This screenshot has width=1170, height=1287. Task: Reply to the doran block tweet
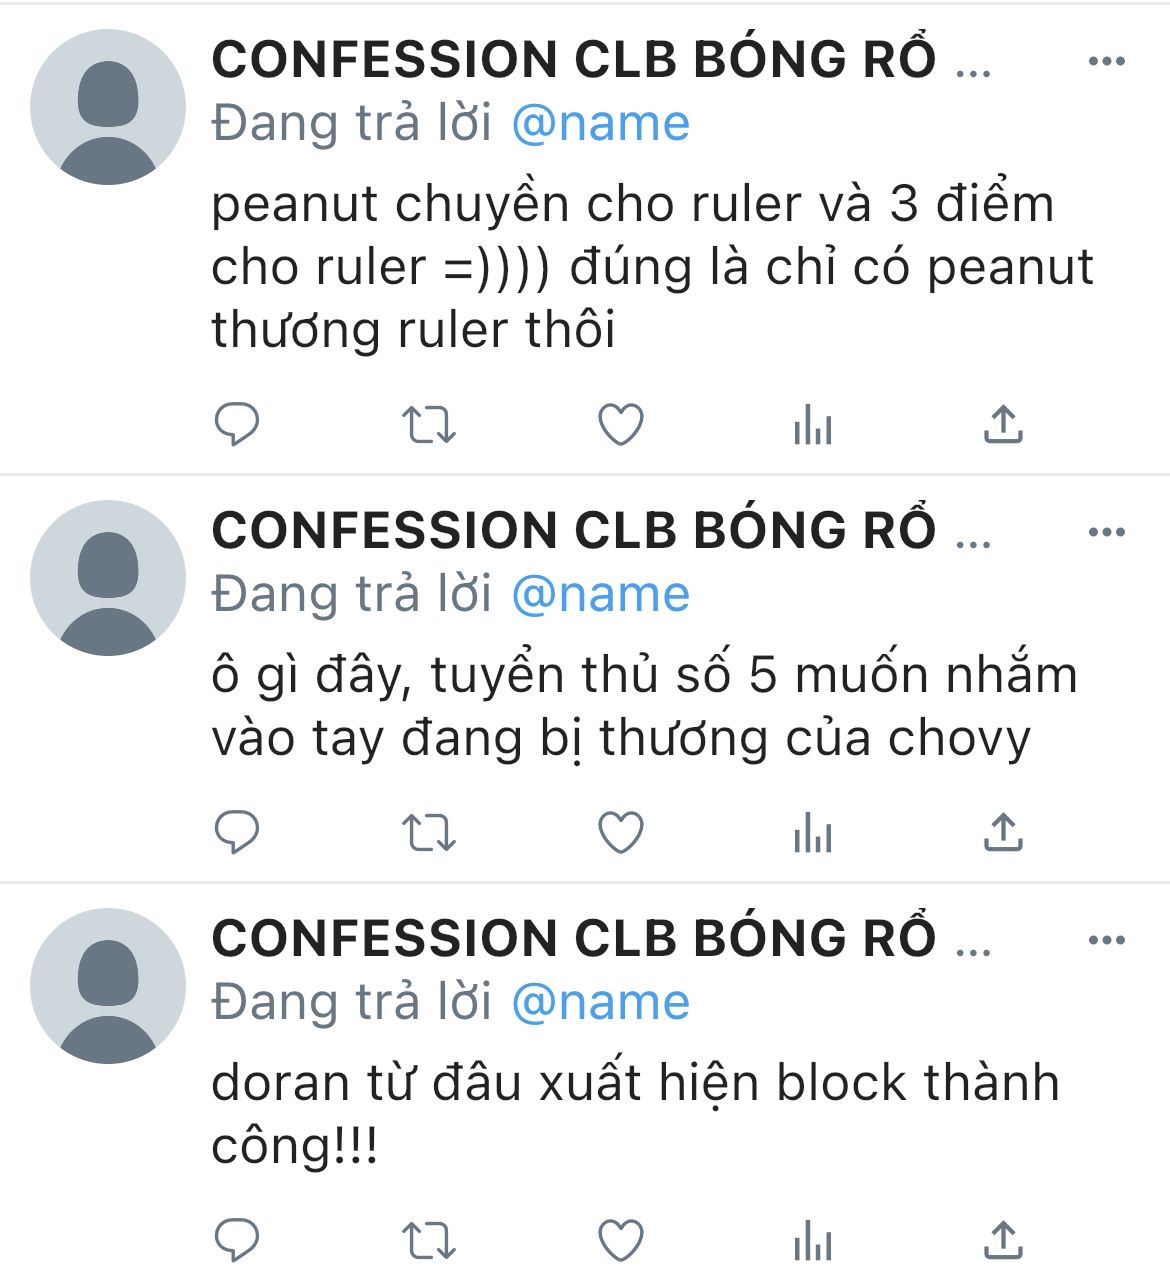237,1241
